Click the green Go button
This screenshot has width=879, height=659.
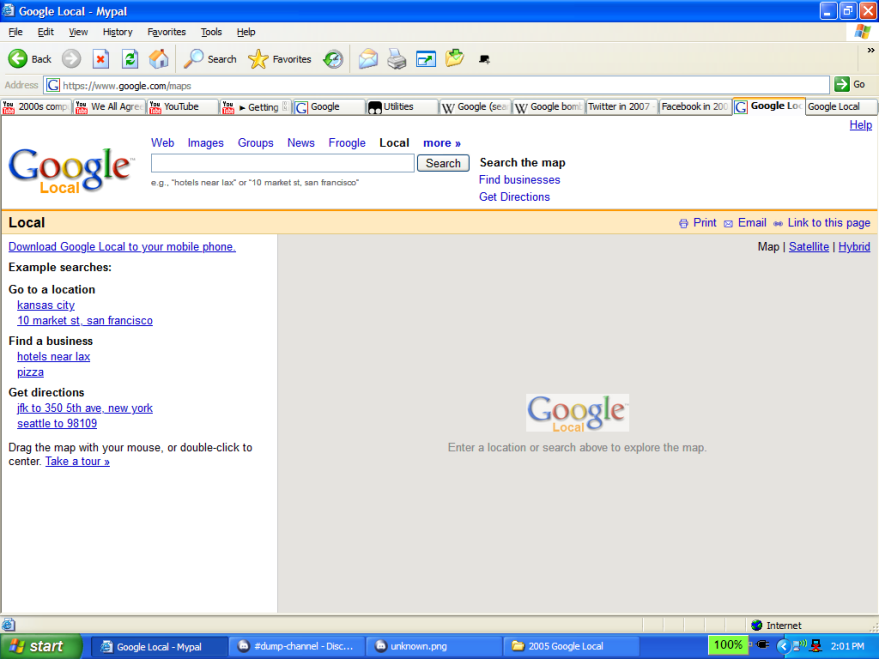[850, 85]
